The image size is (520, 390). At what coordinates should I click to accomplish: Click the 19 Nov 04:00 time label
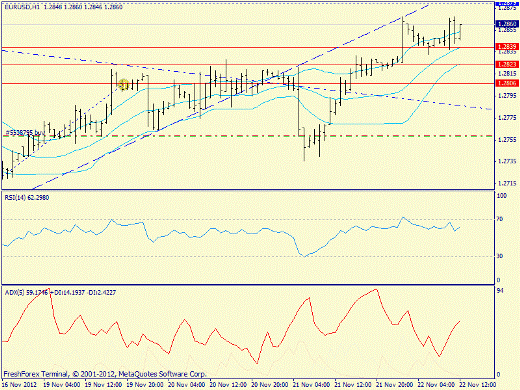click(62, 384)
